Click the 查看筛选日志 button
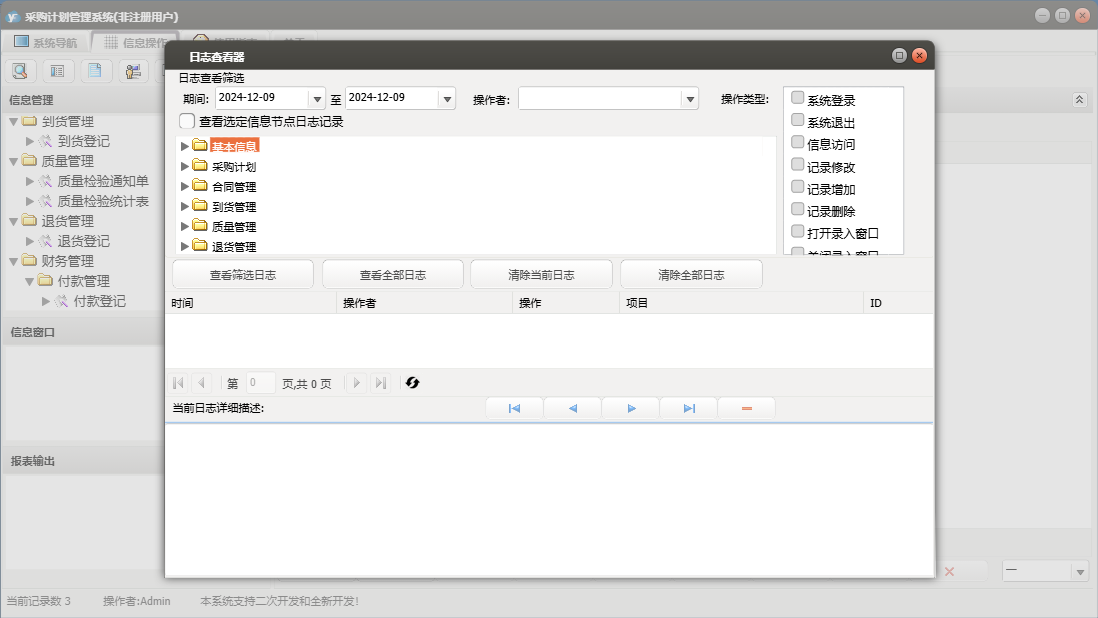The image size is (1098, 618). pyautogui.click(x=243, y=275)
